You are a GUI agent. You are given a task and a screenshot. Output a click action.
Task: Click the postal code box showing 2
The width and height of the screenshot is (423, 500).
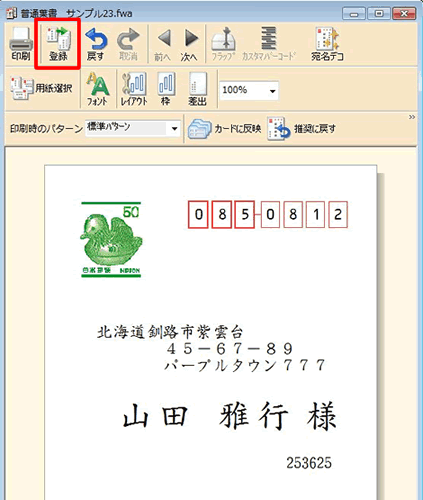pyautogui.click(x=338, y=215)
